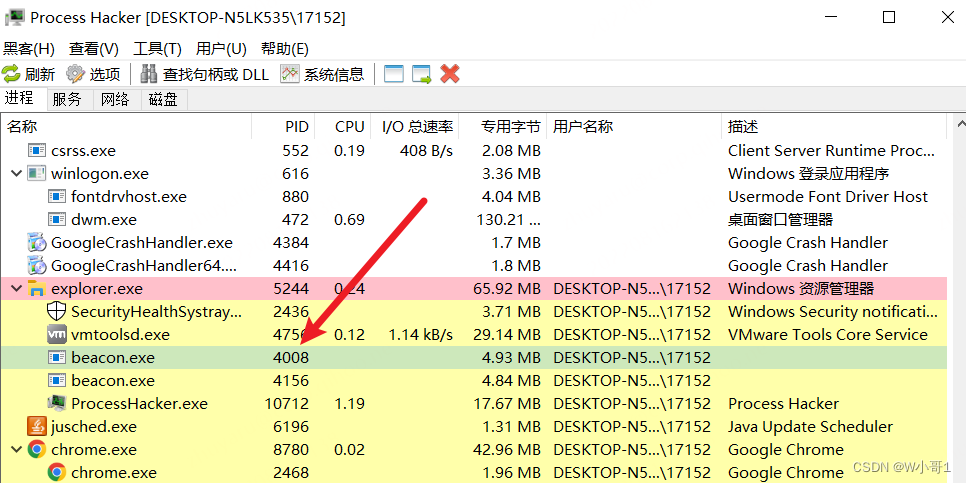Click the Usermode Font Driver Host description
The image size is (966, 483).
coord(827,197)
